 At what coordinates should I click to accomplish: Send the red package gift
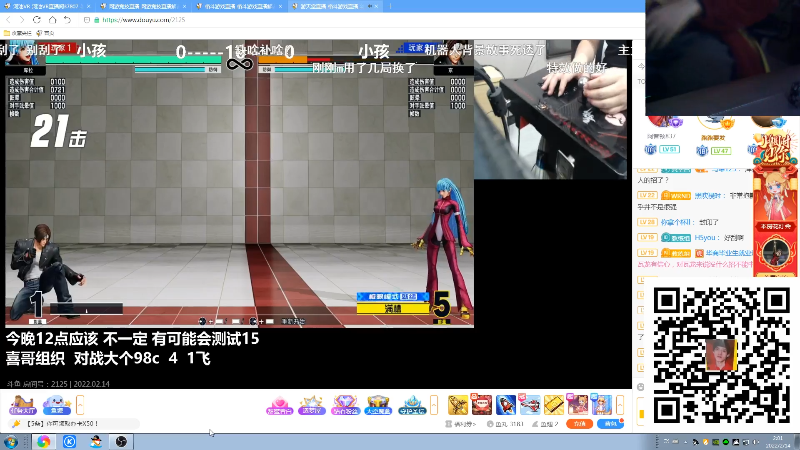pyautogui.click(x=481, y=405)
